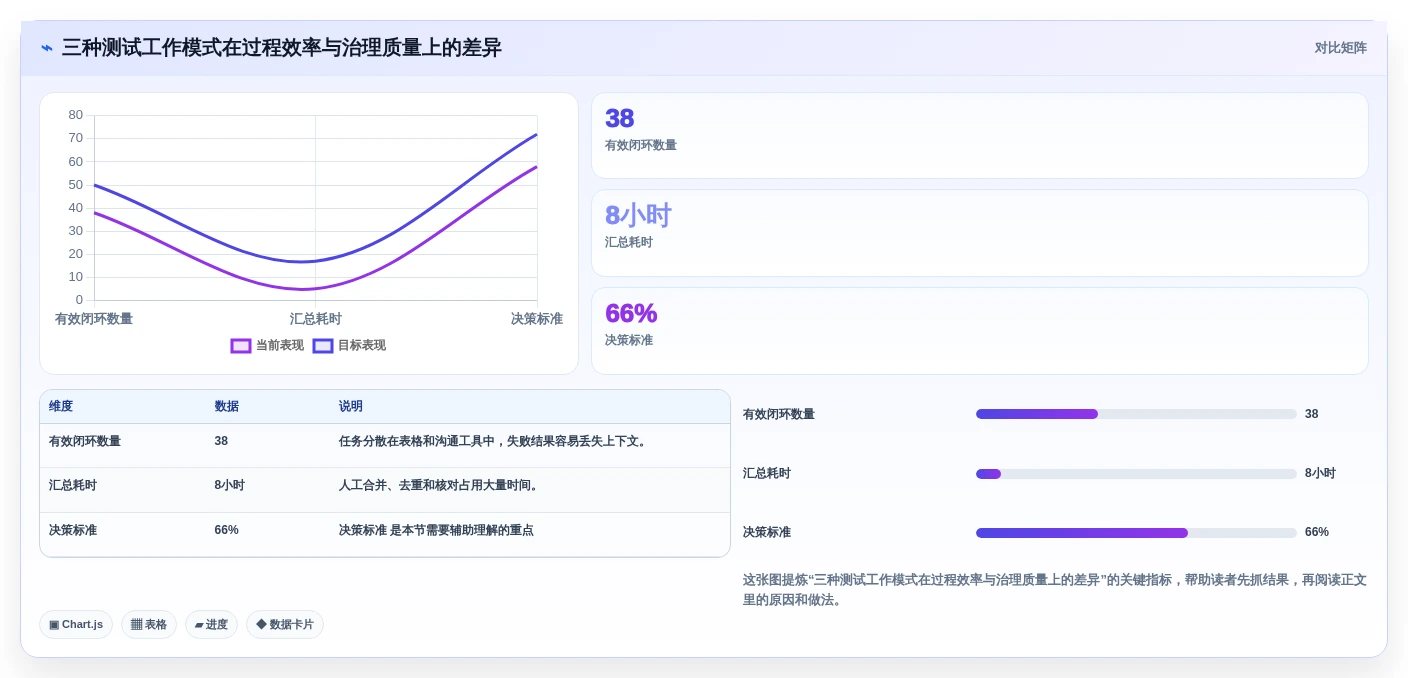
Task: Click the 38 metric card value
Action: [620, 118]
